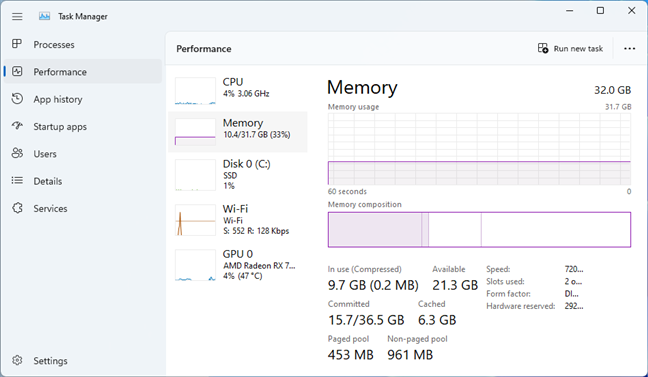The height and width of the screenshot is (377, 648).
Task: Go to the Processes page
Action: click(83, 44)
